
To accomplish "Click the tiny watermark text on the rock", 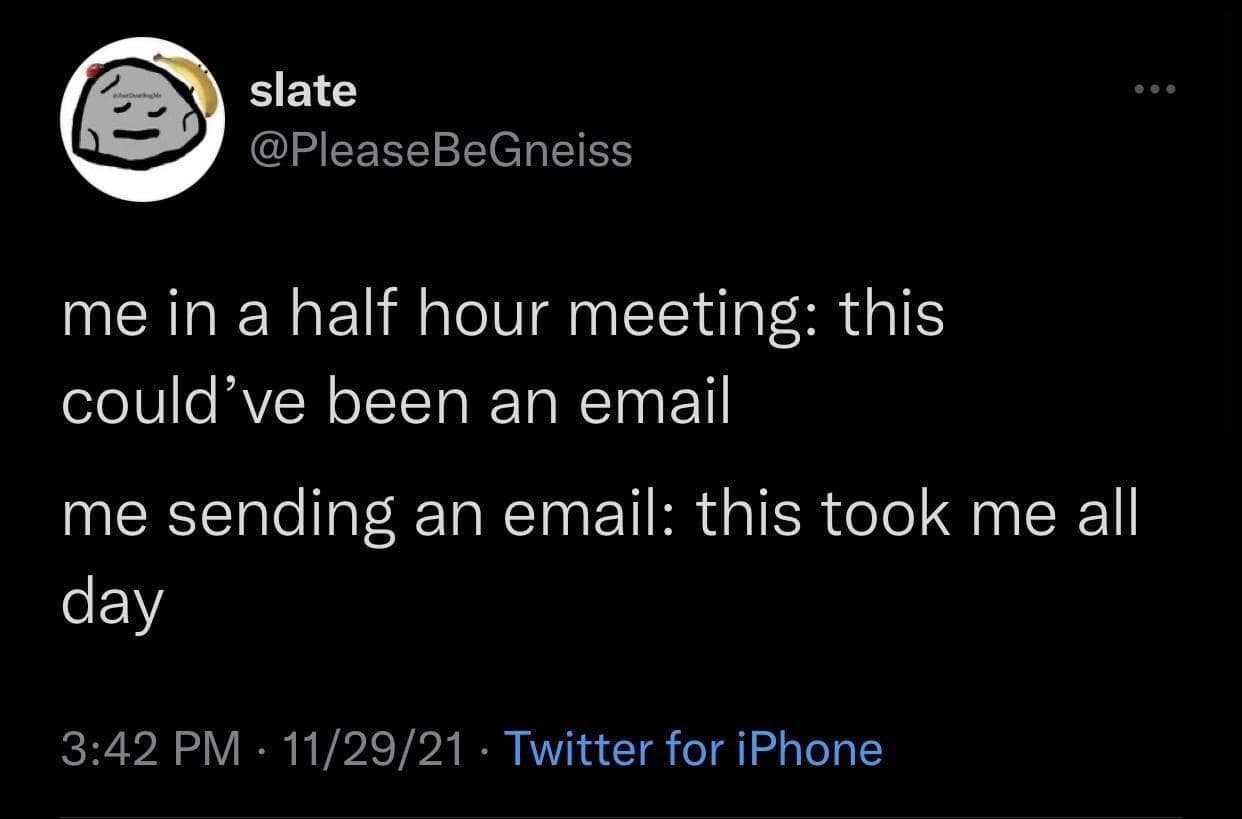I will [x=138, y=95].
